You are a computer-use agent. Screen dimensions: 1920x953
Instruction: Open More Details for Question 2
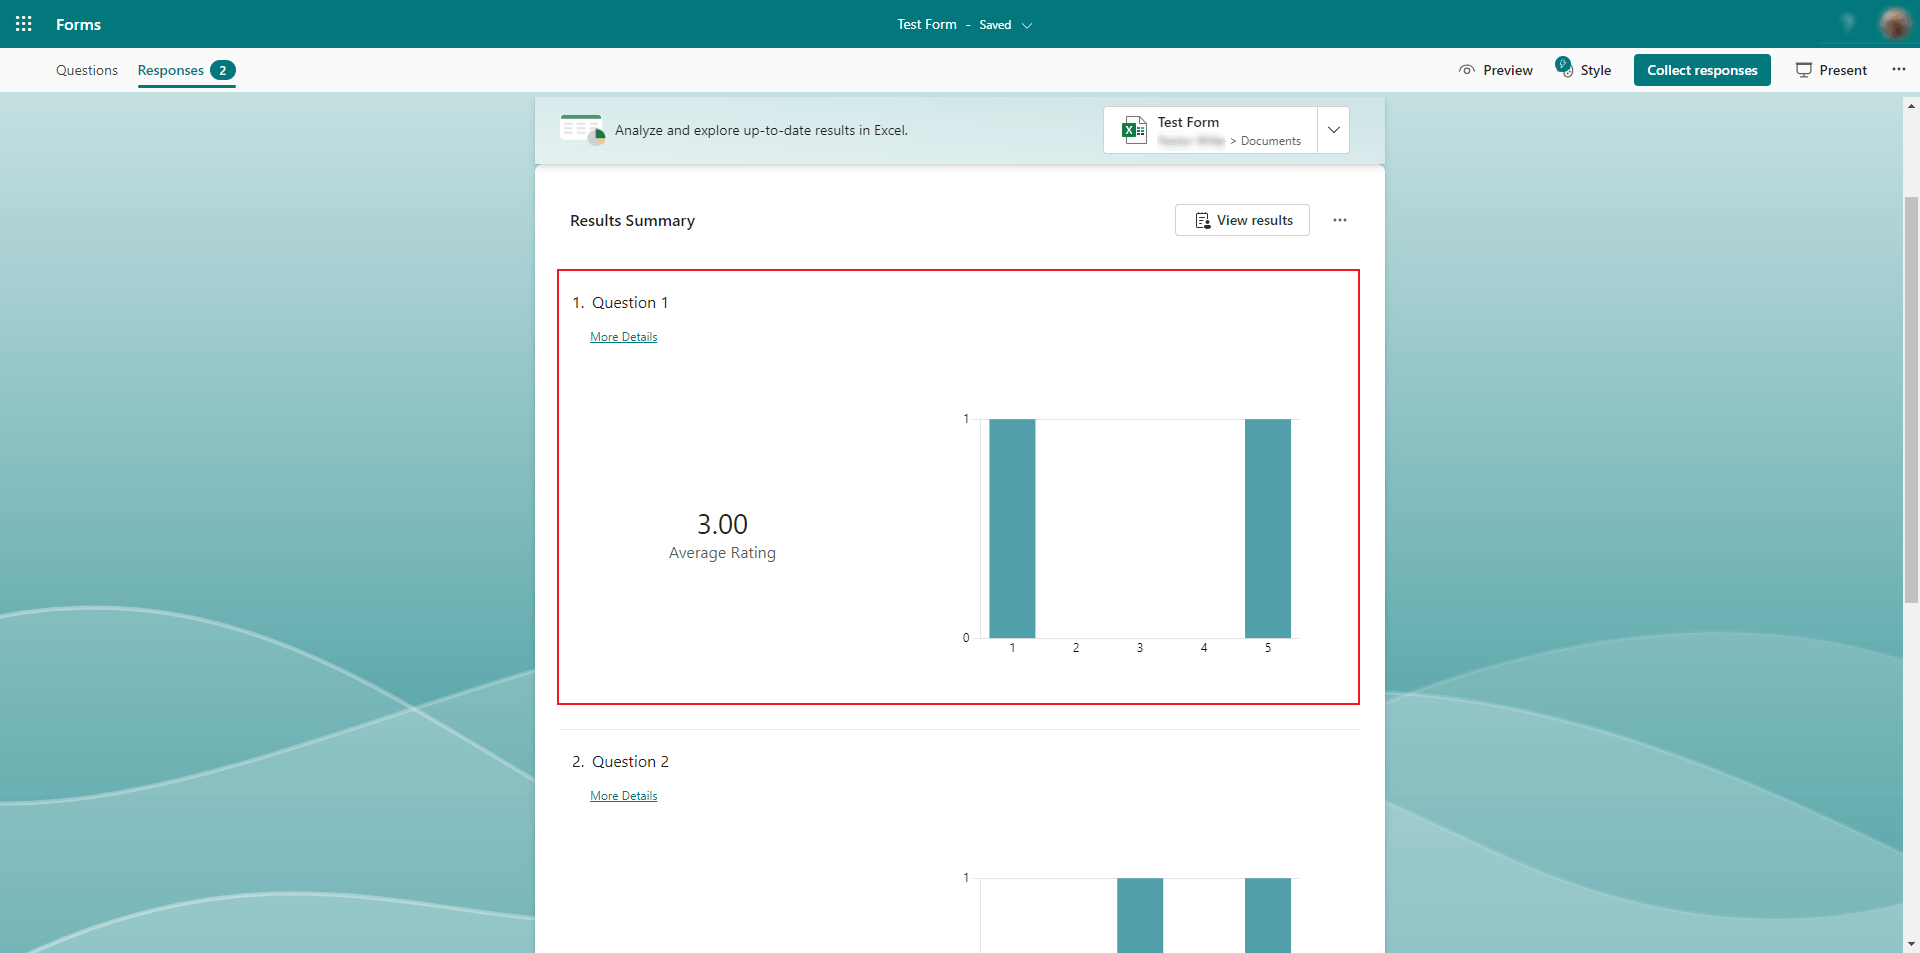623,795
